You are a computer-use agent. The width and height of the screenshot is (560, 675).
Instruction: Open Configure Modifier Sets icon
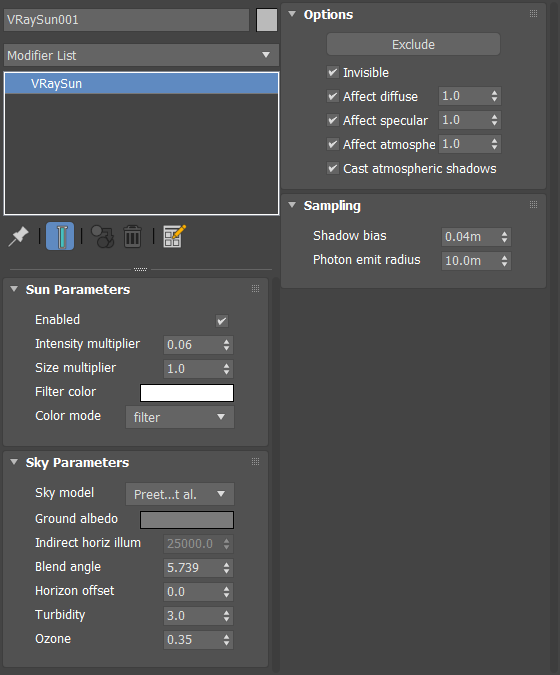coord(174,236)
